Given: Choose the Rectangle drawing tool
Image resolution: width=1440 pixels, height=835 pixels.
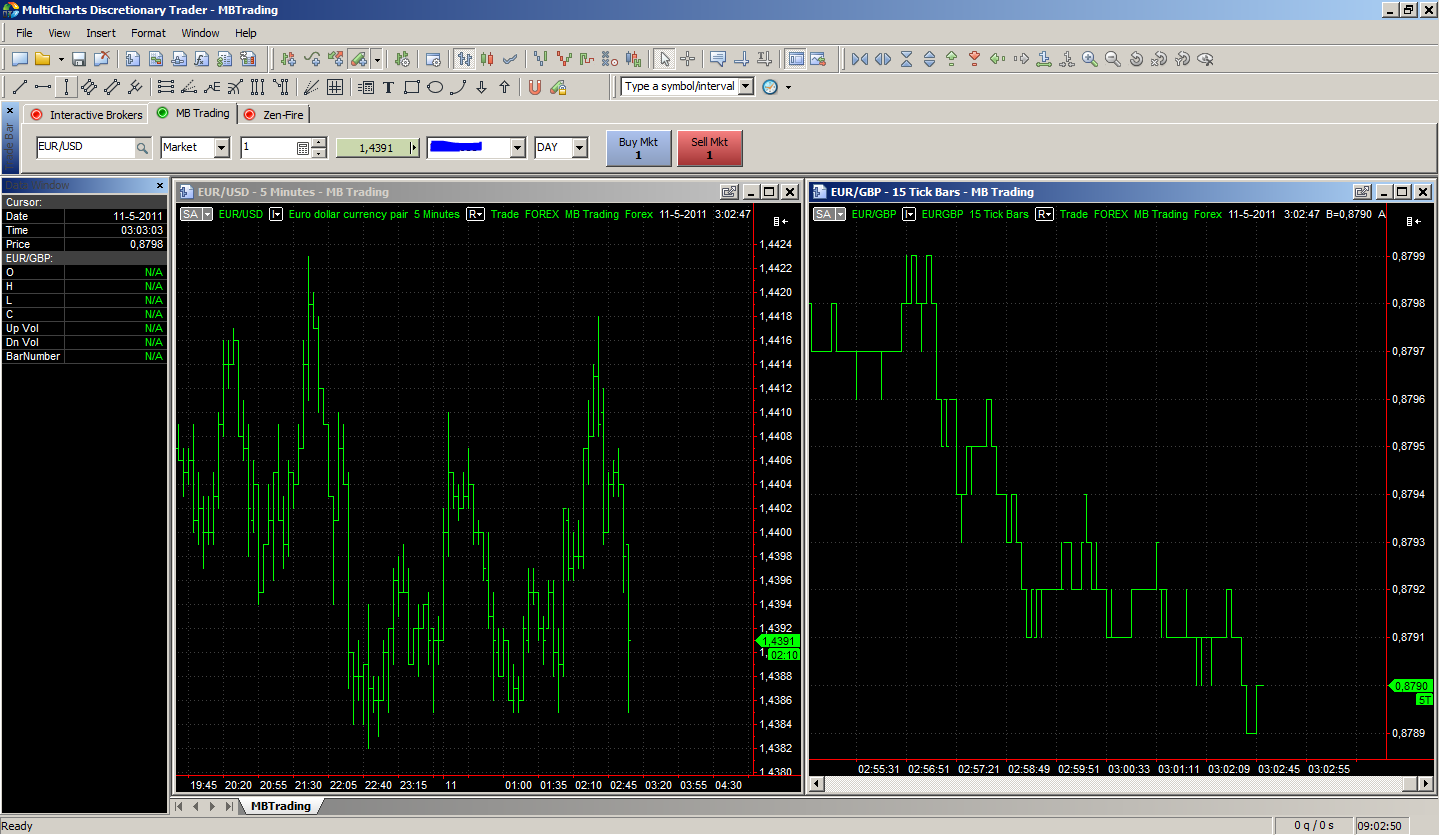Looking at the screenshot, I should click(x=411, y=87).
